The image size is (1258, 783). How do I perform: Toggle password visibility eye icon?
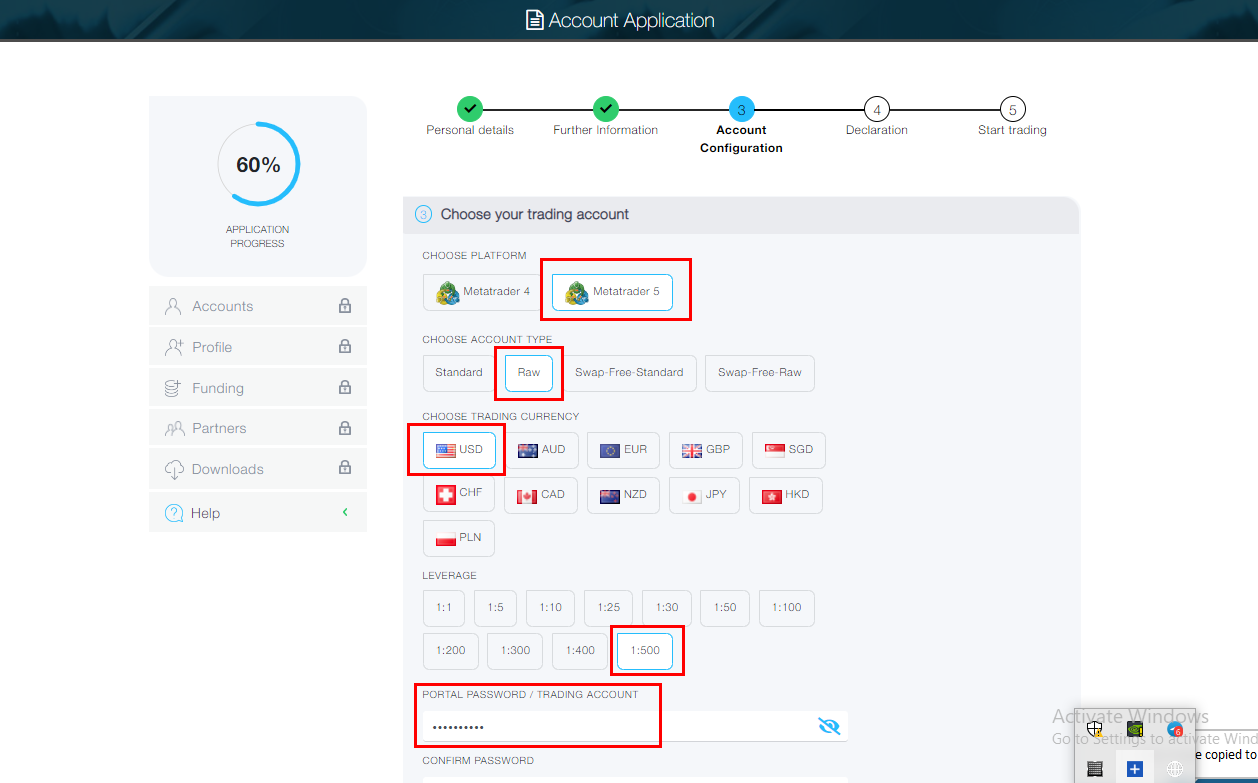coord(828,726)
